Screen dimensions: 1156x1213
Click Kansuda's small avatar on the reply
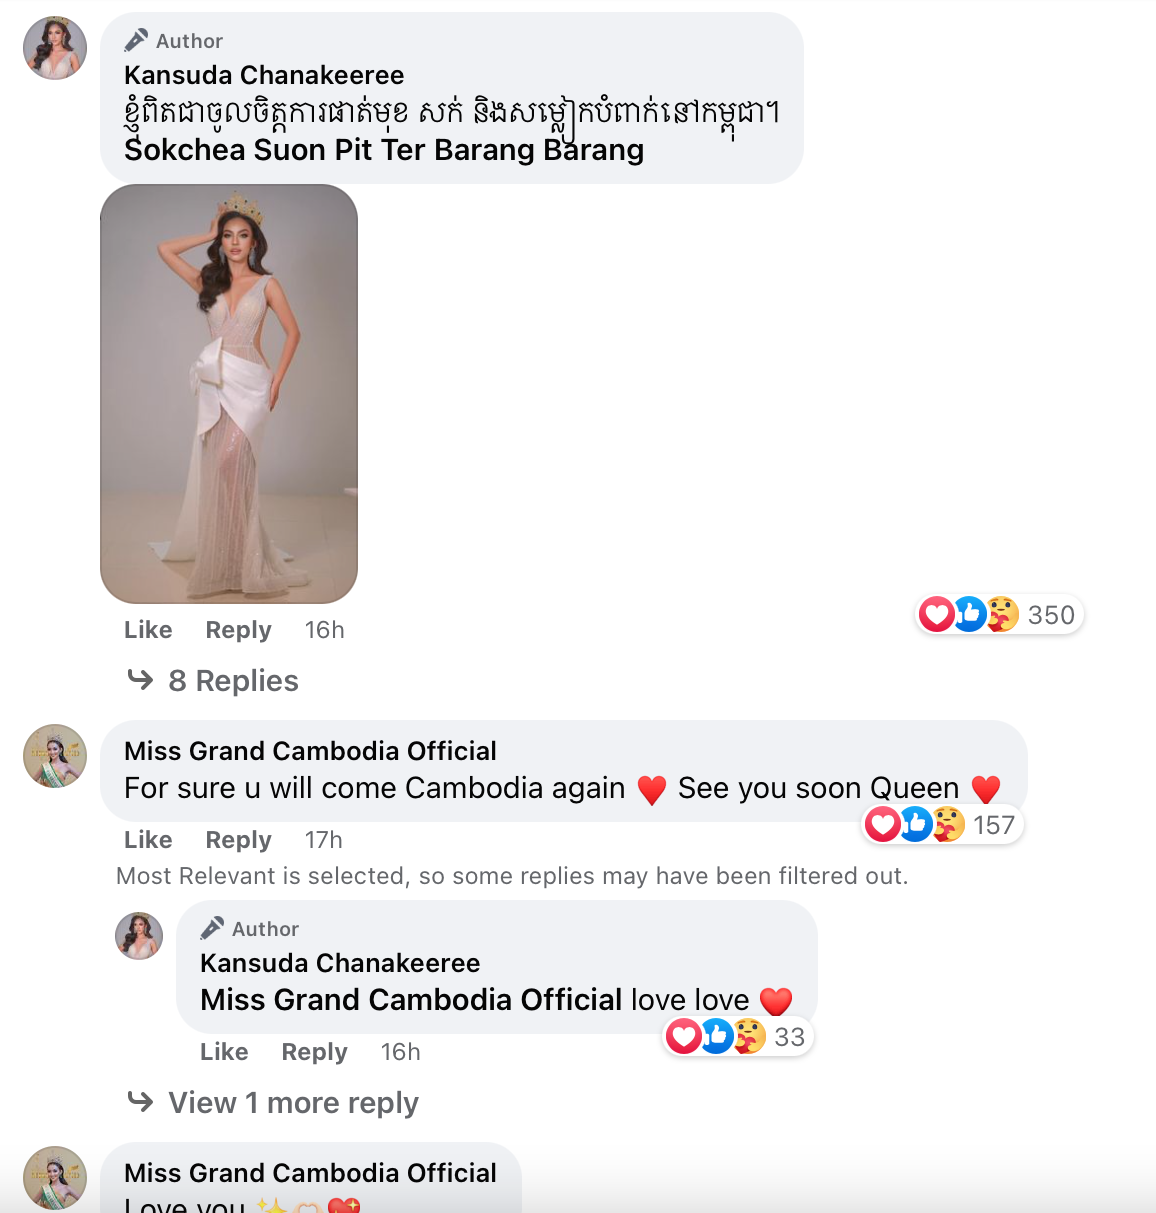139,936
